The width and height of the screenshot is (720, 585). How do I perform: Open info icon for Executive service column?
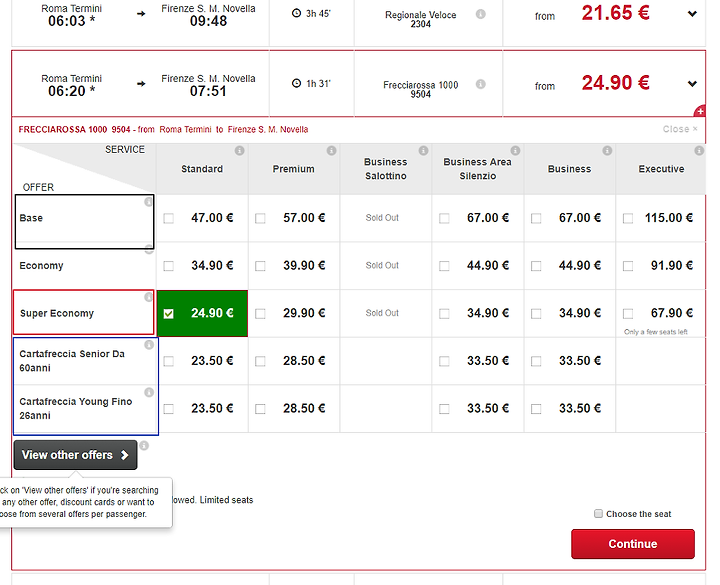(x=699, y=151)
